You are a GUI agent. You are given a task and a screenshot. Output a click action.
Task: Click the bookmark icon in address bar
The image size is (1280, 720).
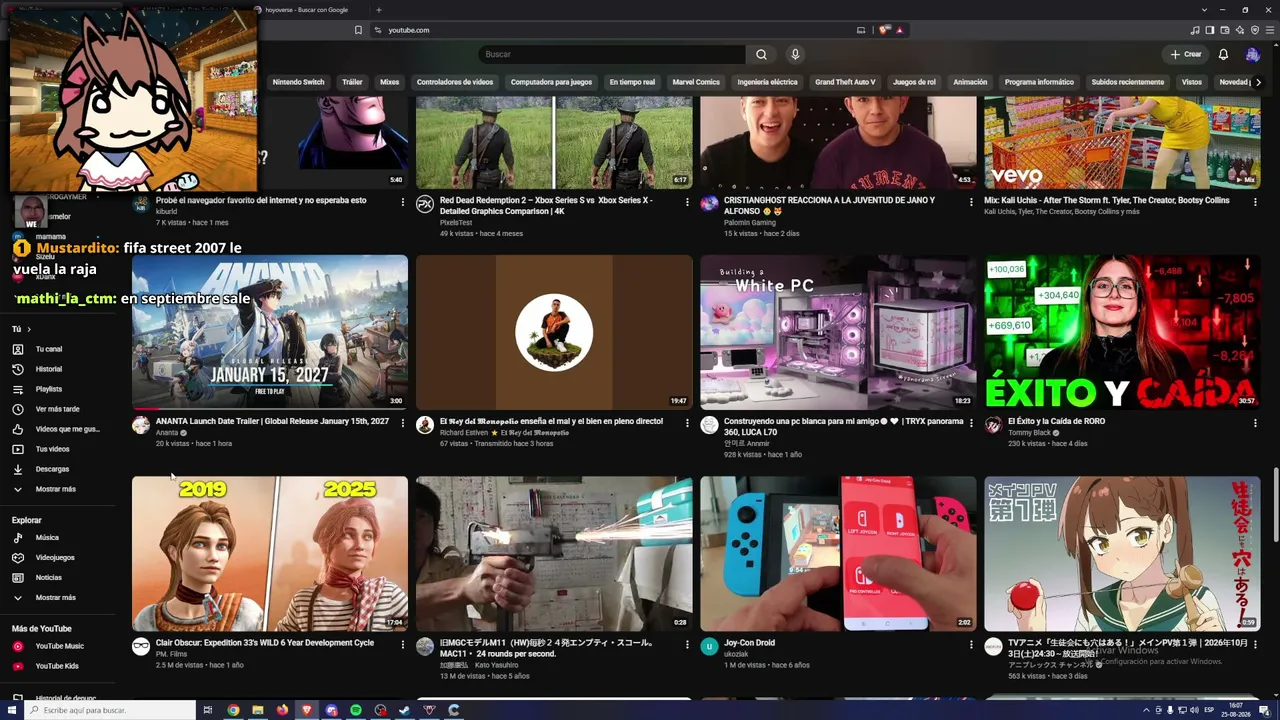point(358,30)
